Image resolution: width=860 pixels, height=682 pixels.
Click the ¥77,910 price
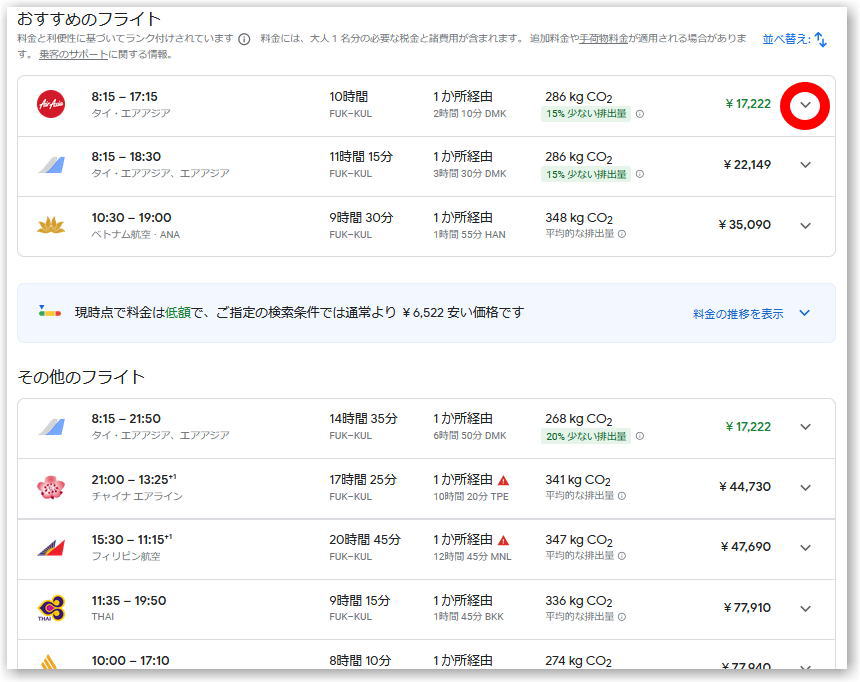(747, 608)
